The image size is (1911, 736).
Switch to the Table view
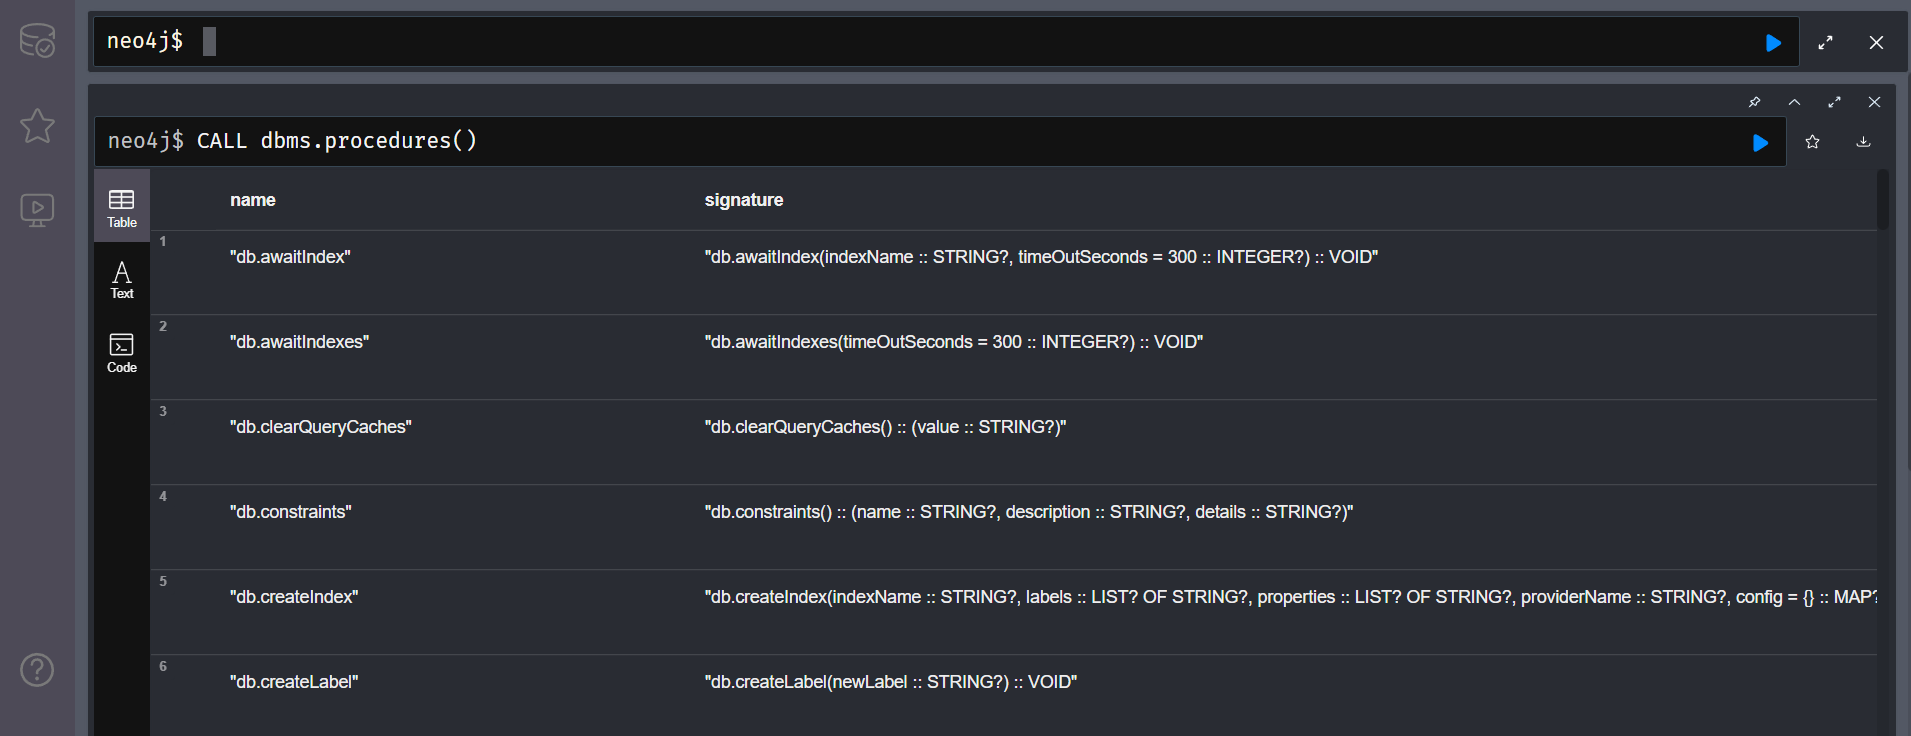(x=122, y=208)
